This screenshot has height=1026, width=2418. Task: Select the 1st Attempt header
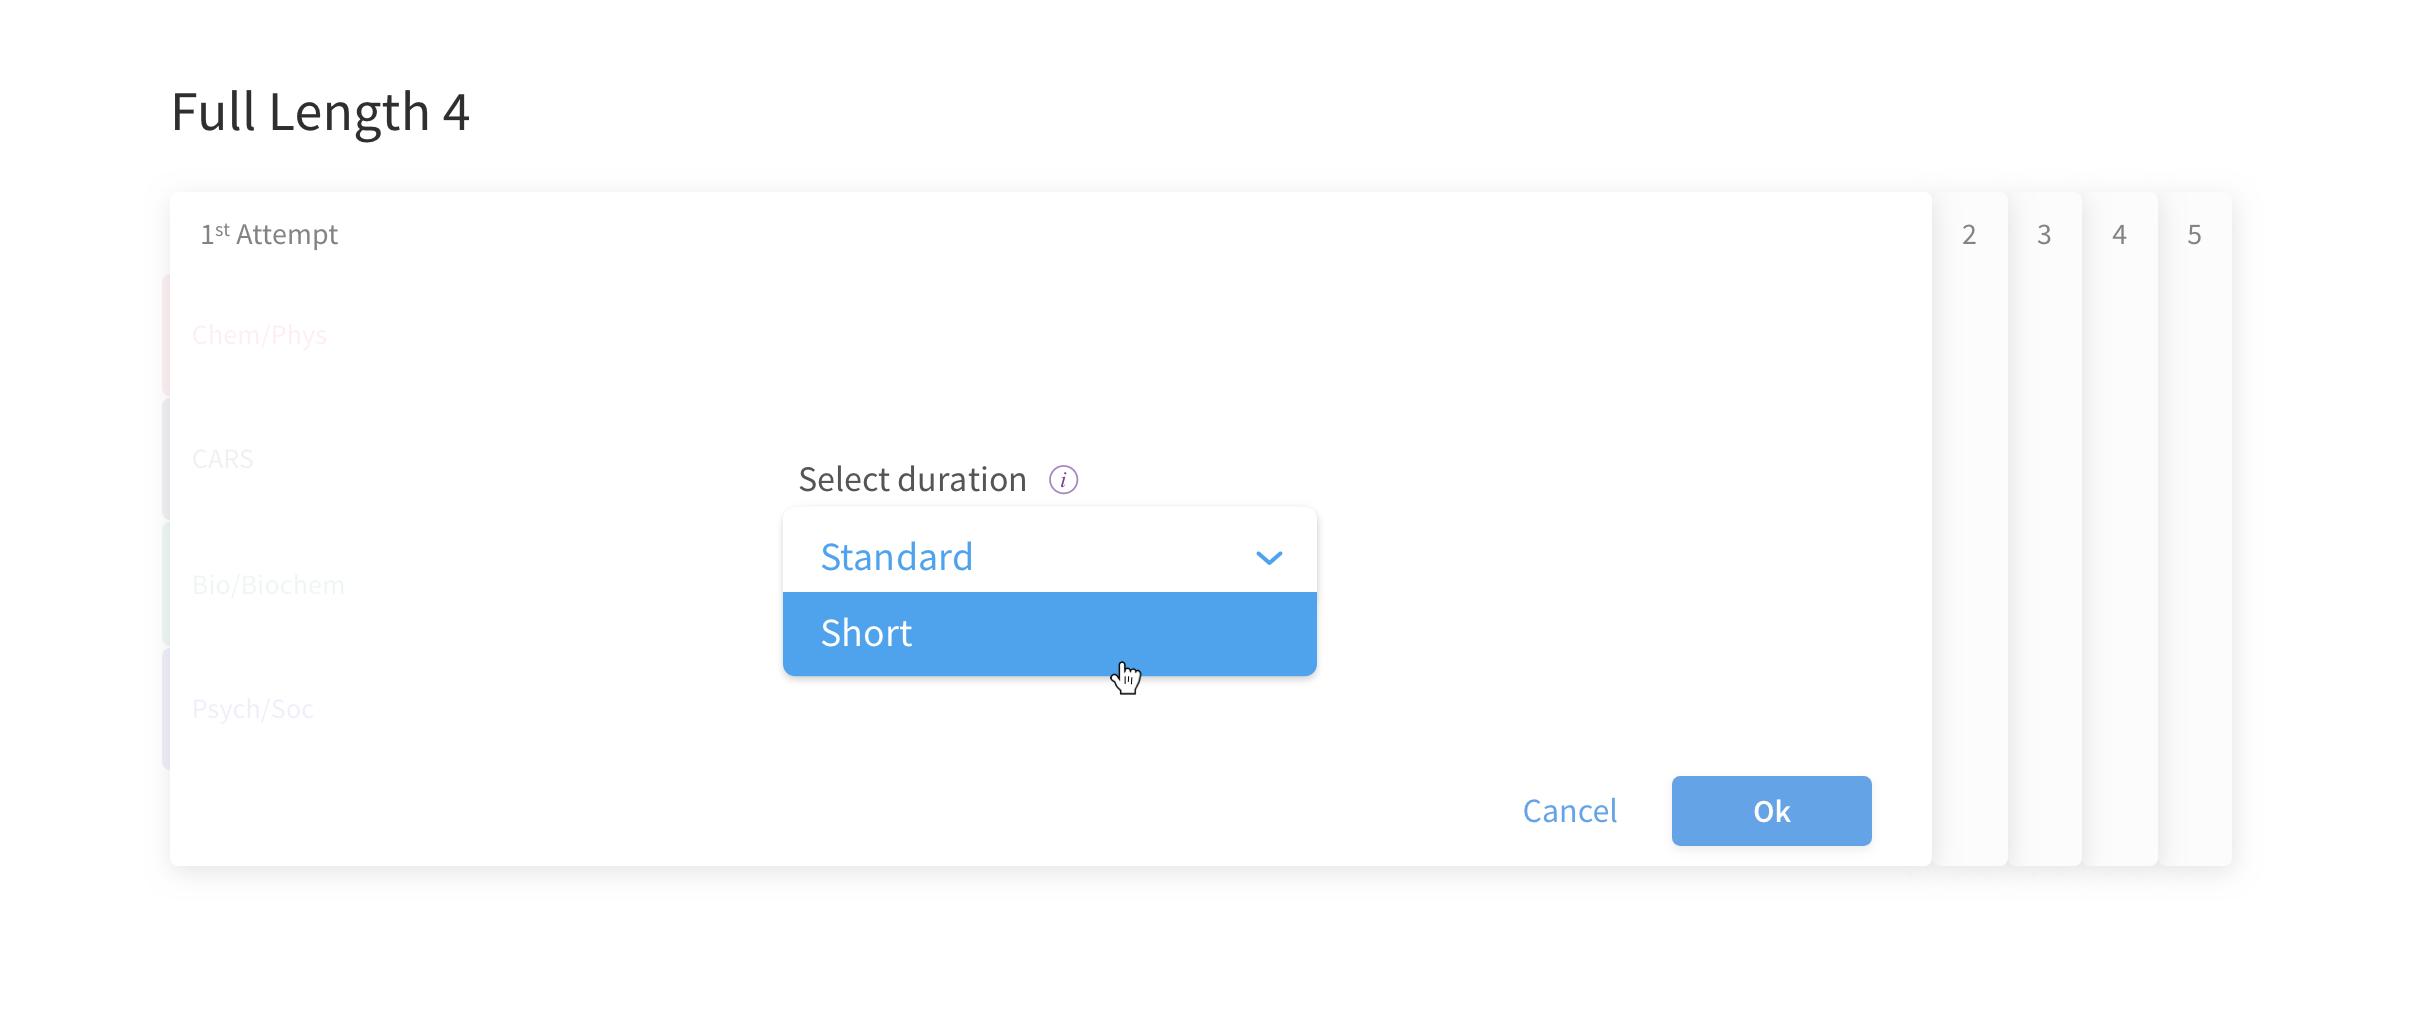click(269, 234)
